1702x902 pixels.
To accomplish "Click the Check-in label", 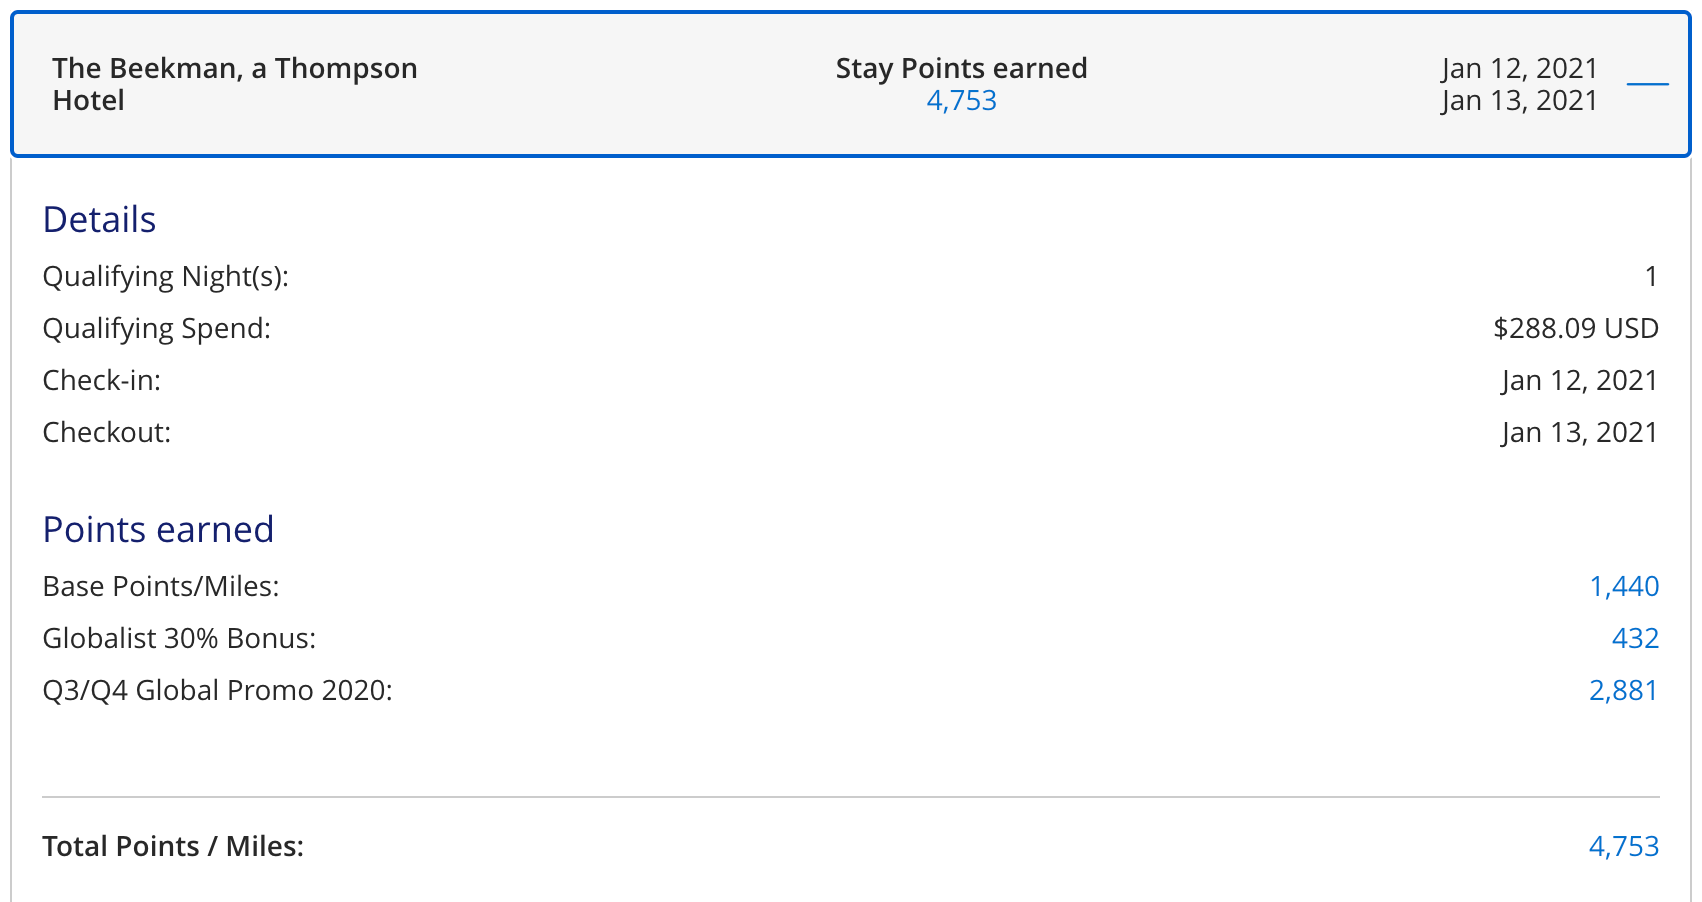I will coord(101,380).
